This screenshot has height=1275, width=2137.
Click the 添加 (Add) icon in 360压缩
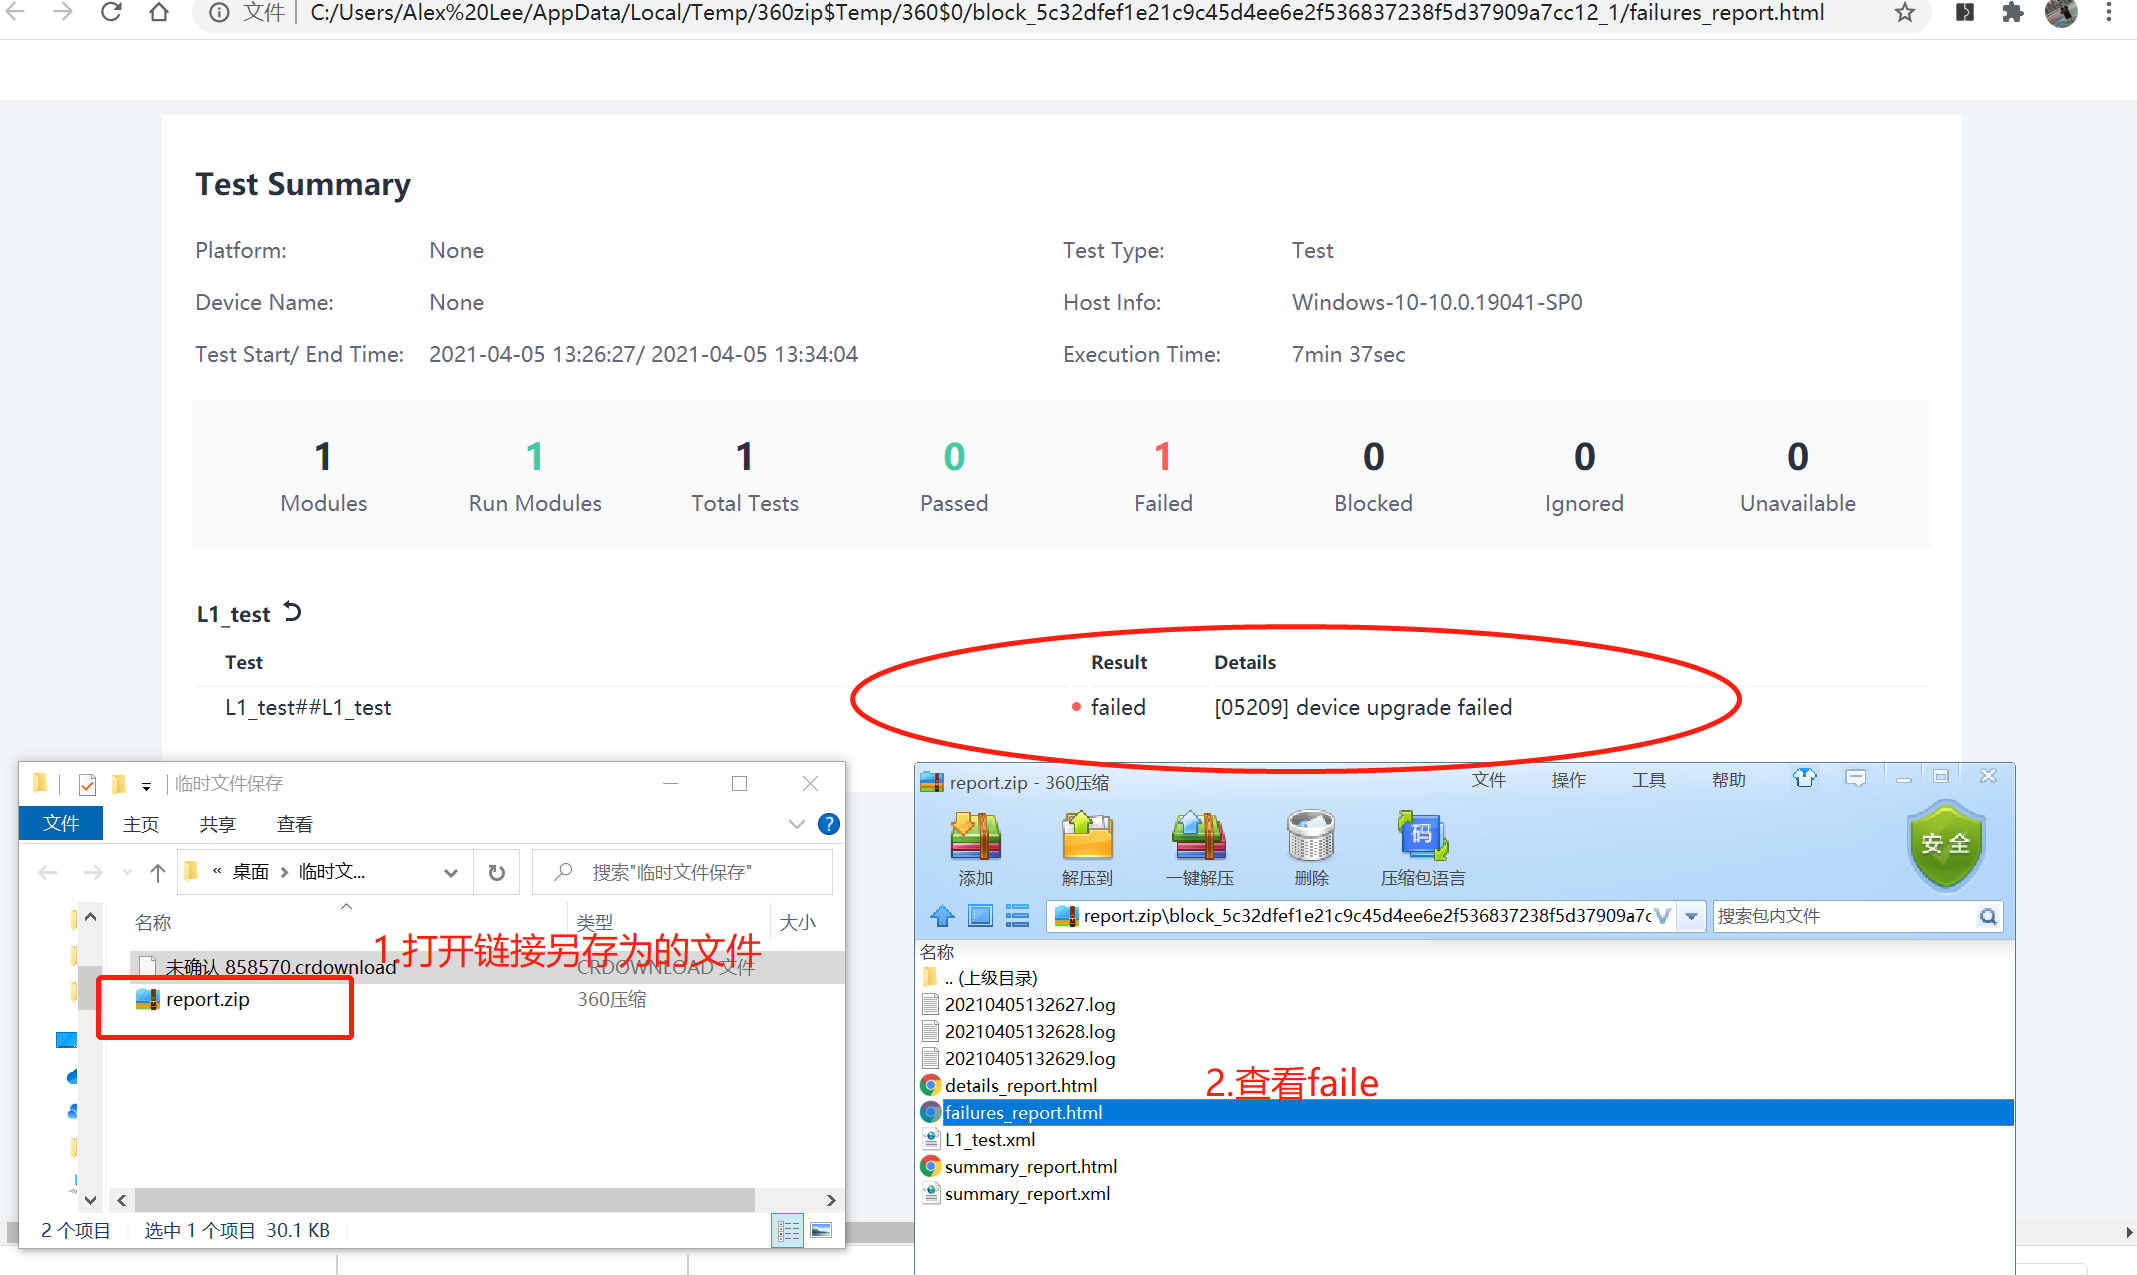pyautogui.click(x=975, y=838)
